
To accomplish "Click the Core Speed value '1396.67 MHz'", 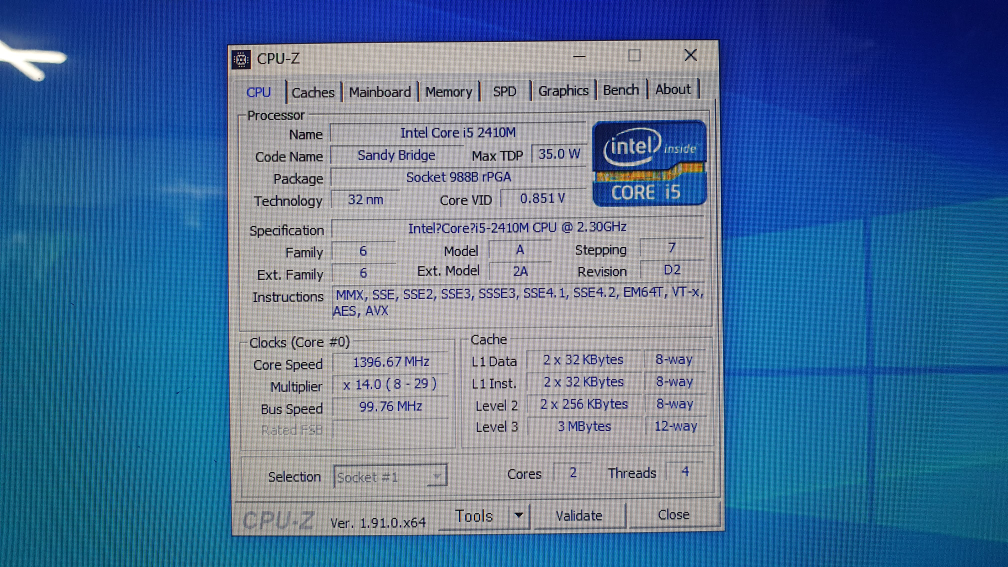I will [x=391, y=362].
